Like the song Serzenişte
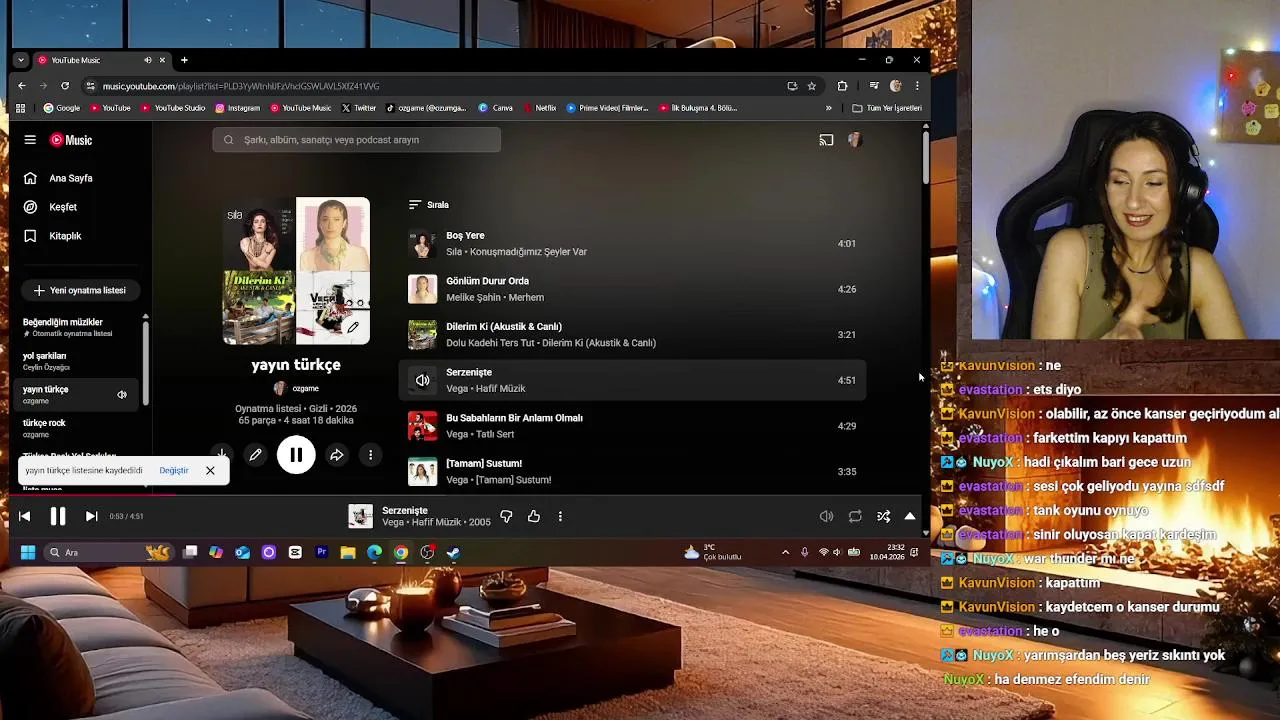Screen dimensions: 1280x720 point(534,516)
